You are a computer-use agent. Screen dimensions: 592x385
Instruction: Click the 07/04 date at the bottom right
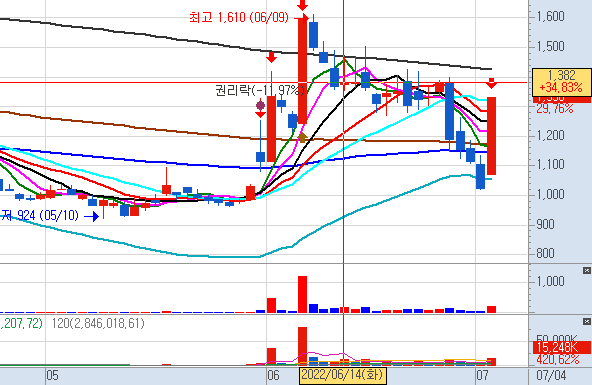point(551,376)
